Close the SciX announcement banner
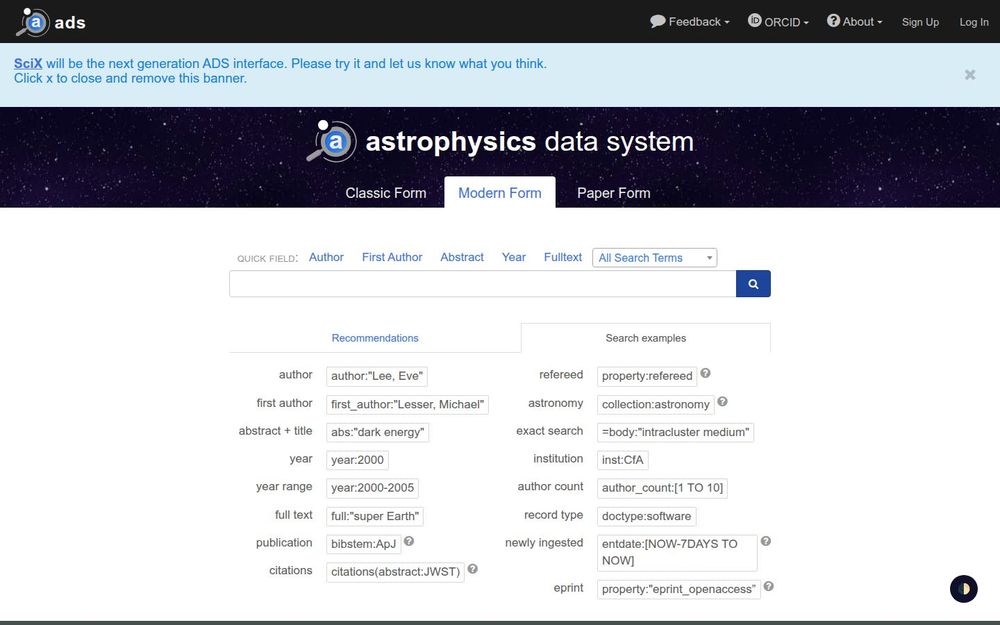 [970, 75]
